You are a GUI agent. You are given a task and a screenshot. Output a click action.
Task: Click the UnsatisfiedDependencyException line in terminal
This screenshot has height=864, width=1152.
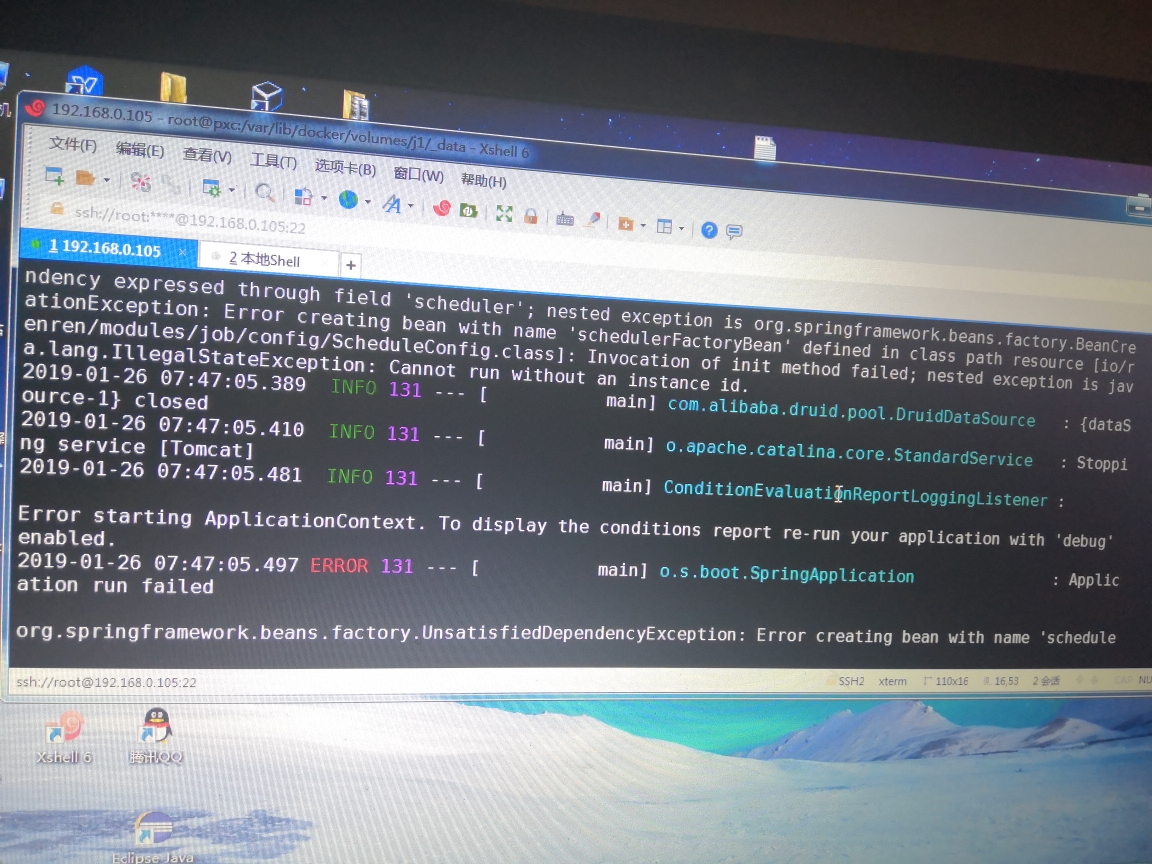point(566,635)
